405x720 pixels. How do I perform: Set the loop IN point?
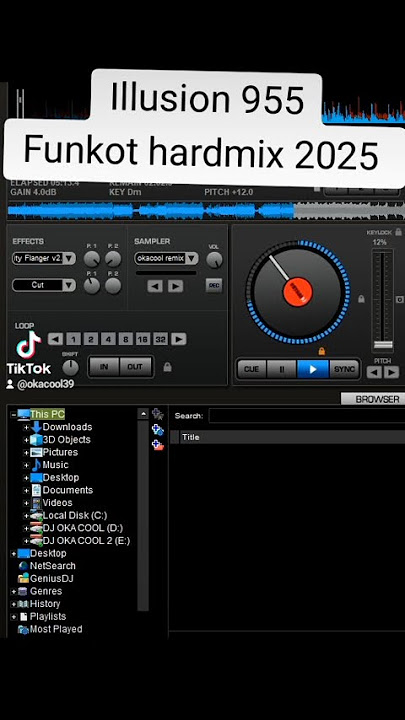coord(104,367)
